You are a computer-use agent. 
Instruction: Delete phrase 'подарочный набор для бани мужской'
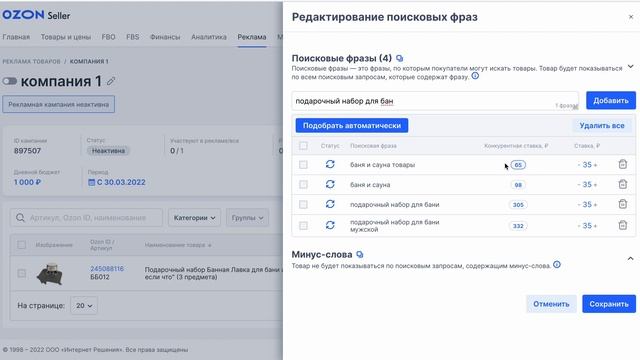(622, 225)
